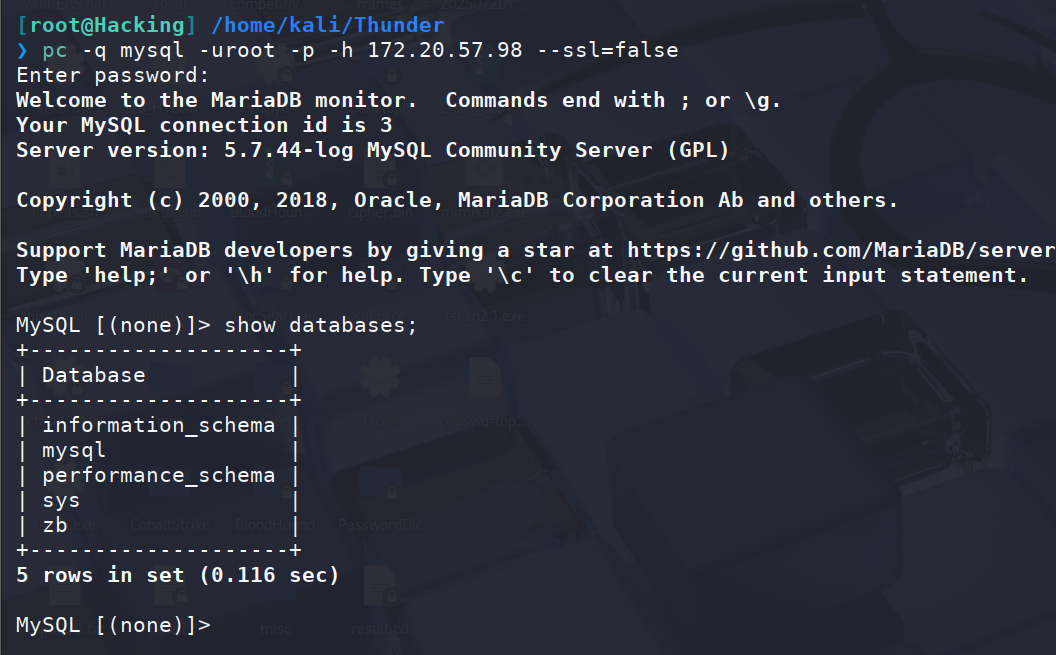This screenshot has width=1056, height=655.
Task: Select the zb database row
Action: pyautogui.click(x=158, y=524)
